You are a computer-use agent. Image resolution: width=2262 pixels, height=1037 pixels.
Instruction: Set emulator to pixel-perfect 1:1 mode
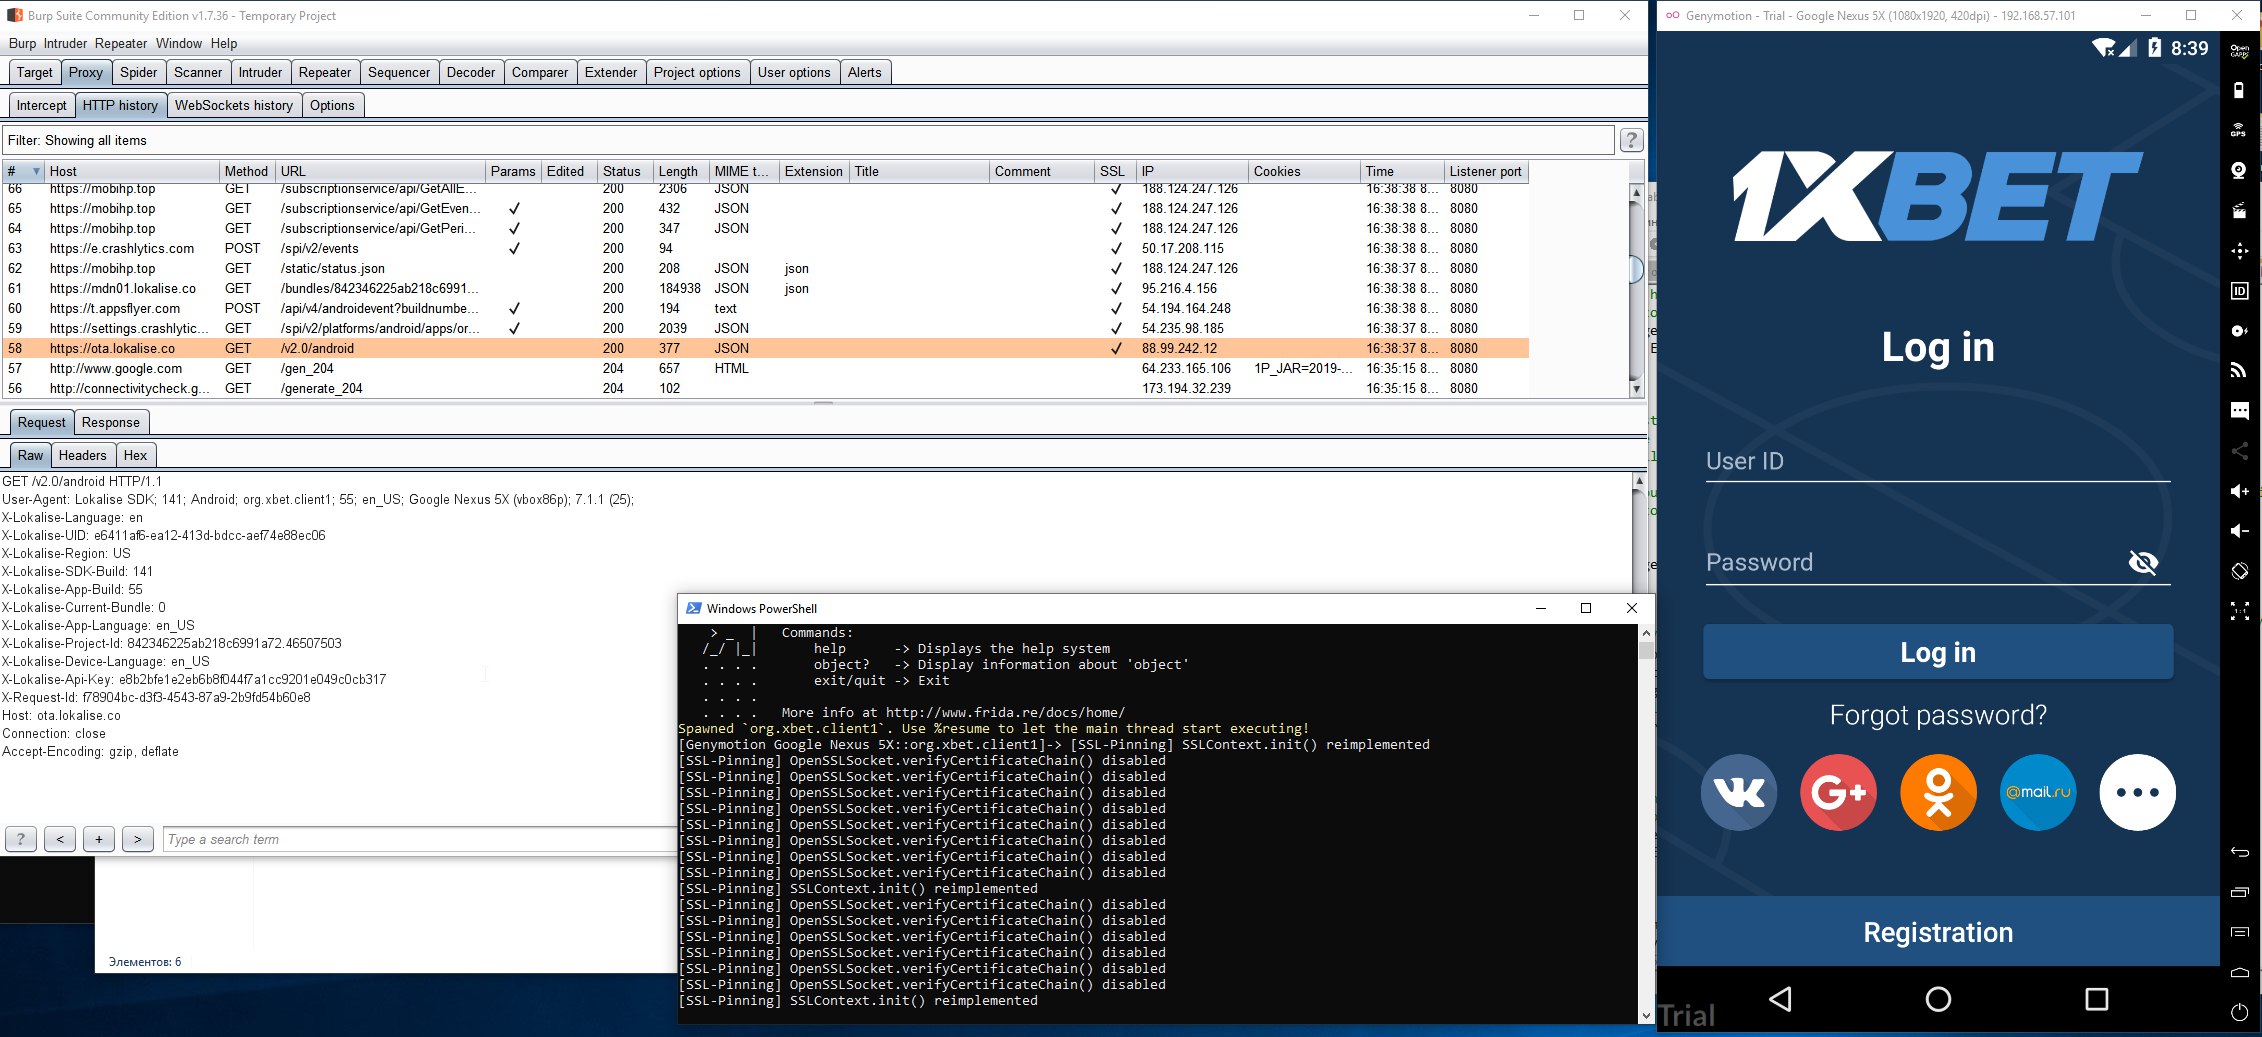pos(2240,611)
